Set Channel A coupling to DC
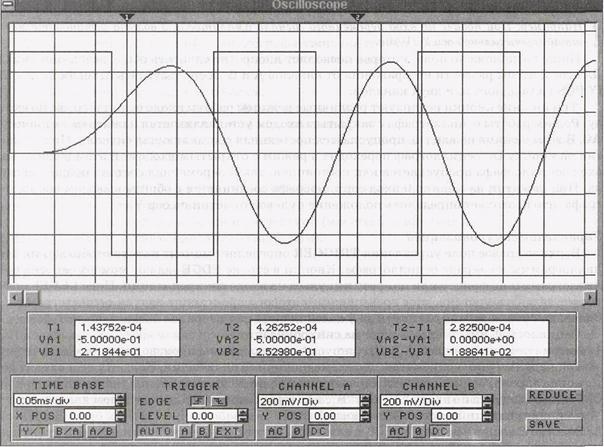The image size is (604, 447). pos(319,431)
